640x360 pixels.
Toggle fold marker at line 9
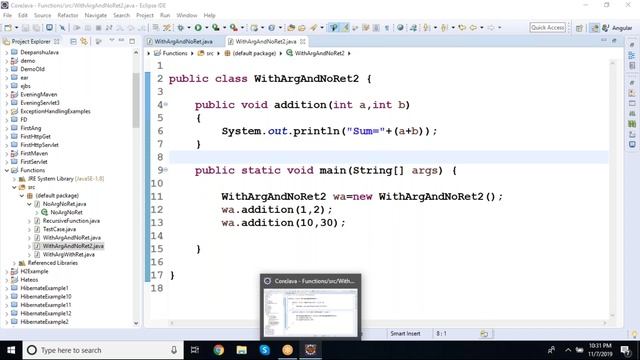[166, 170]
